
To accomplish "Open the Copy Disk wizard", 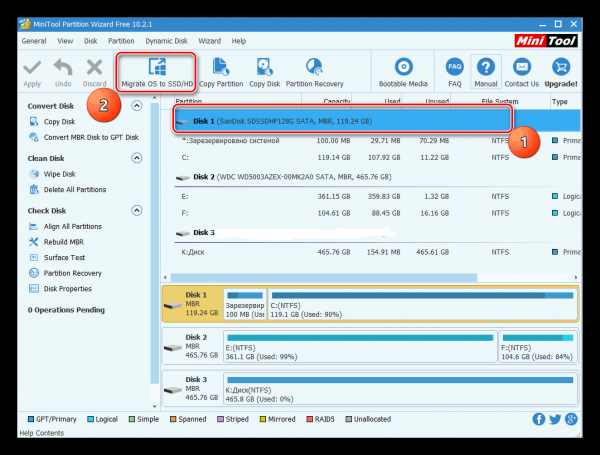I will [x=264, y=73].
